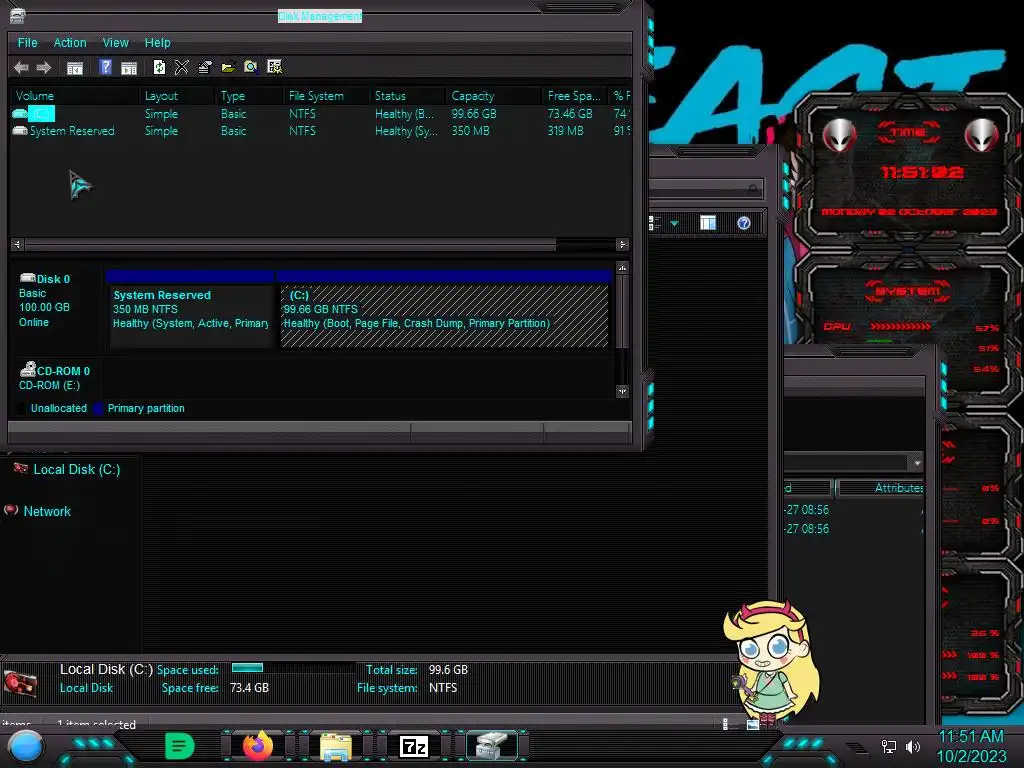Open the Explorer view options dropdown arrow
The height and width of the screenshot is (768, 1024).
(675, 223)
